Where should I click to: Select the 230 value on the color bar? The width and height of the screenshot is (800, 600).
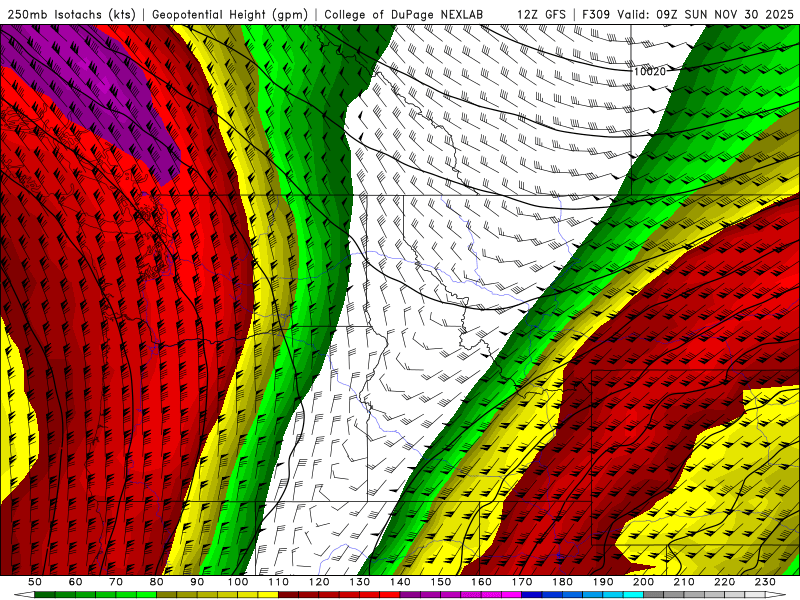coord(765,582)
